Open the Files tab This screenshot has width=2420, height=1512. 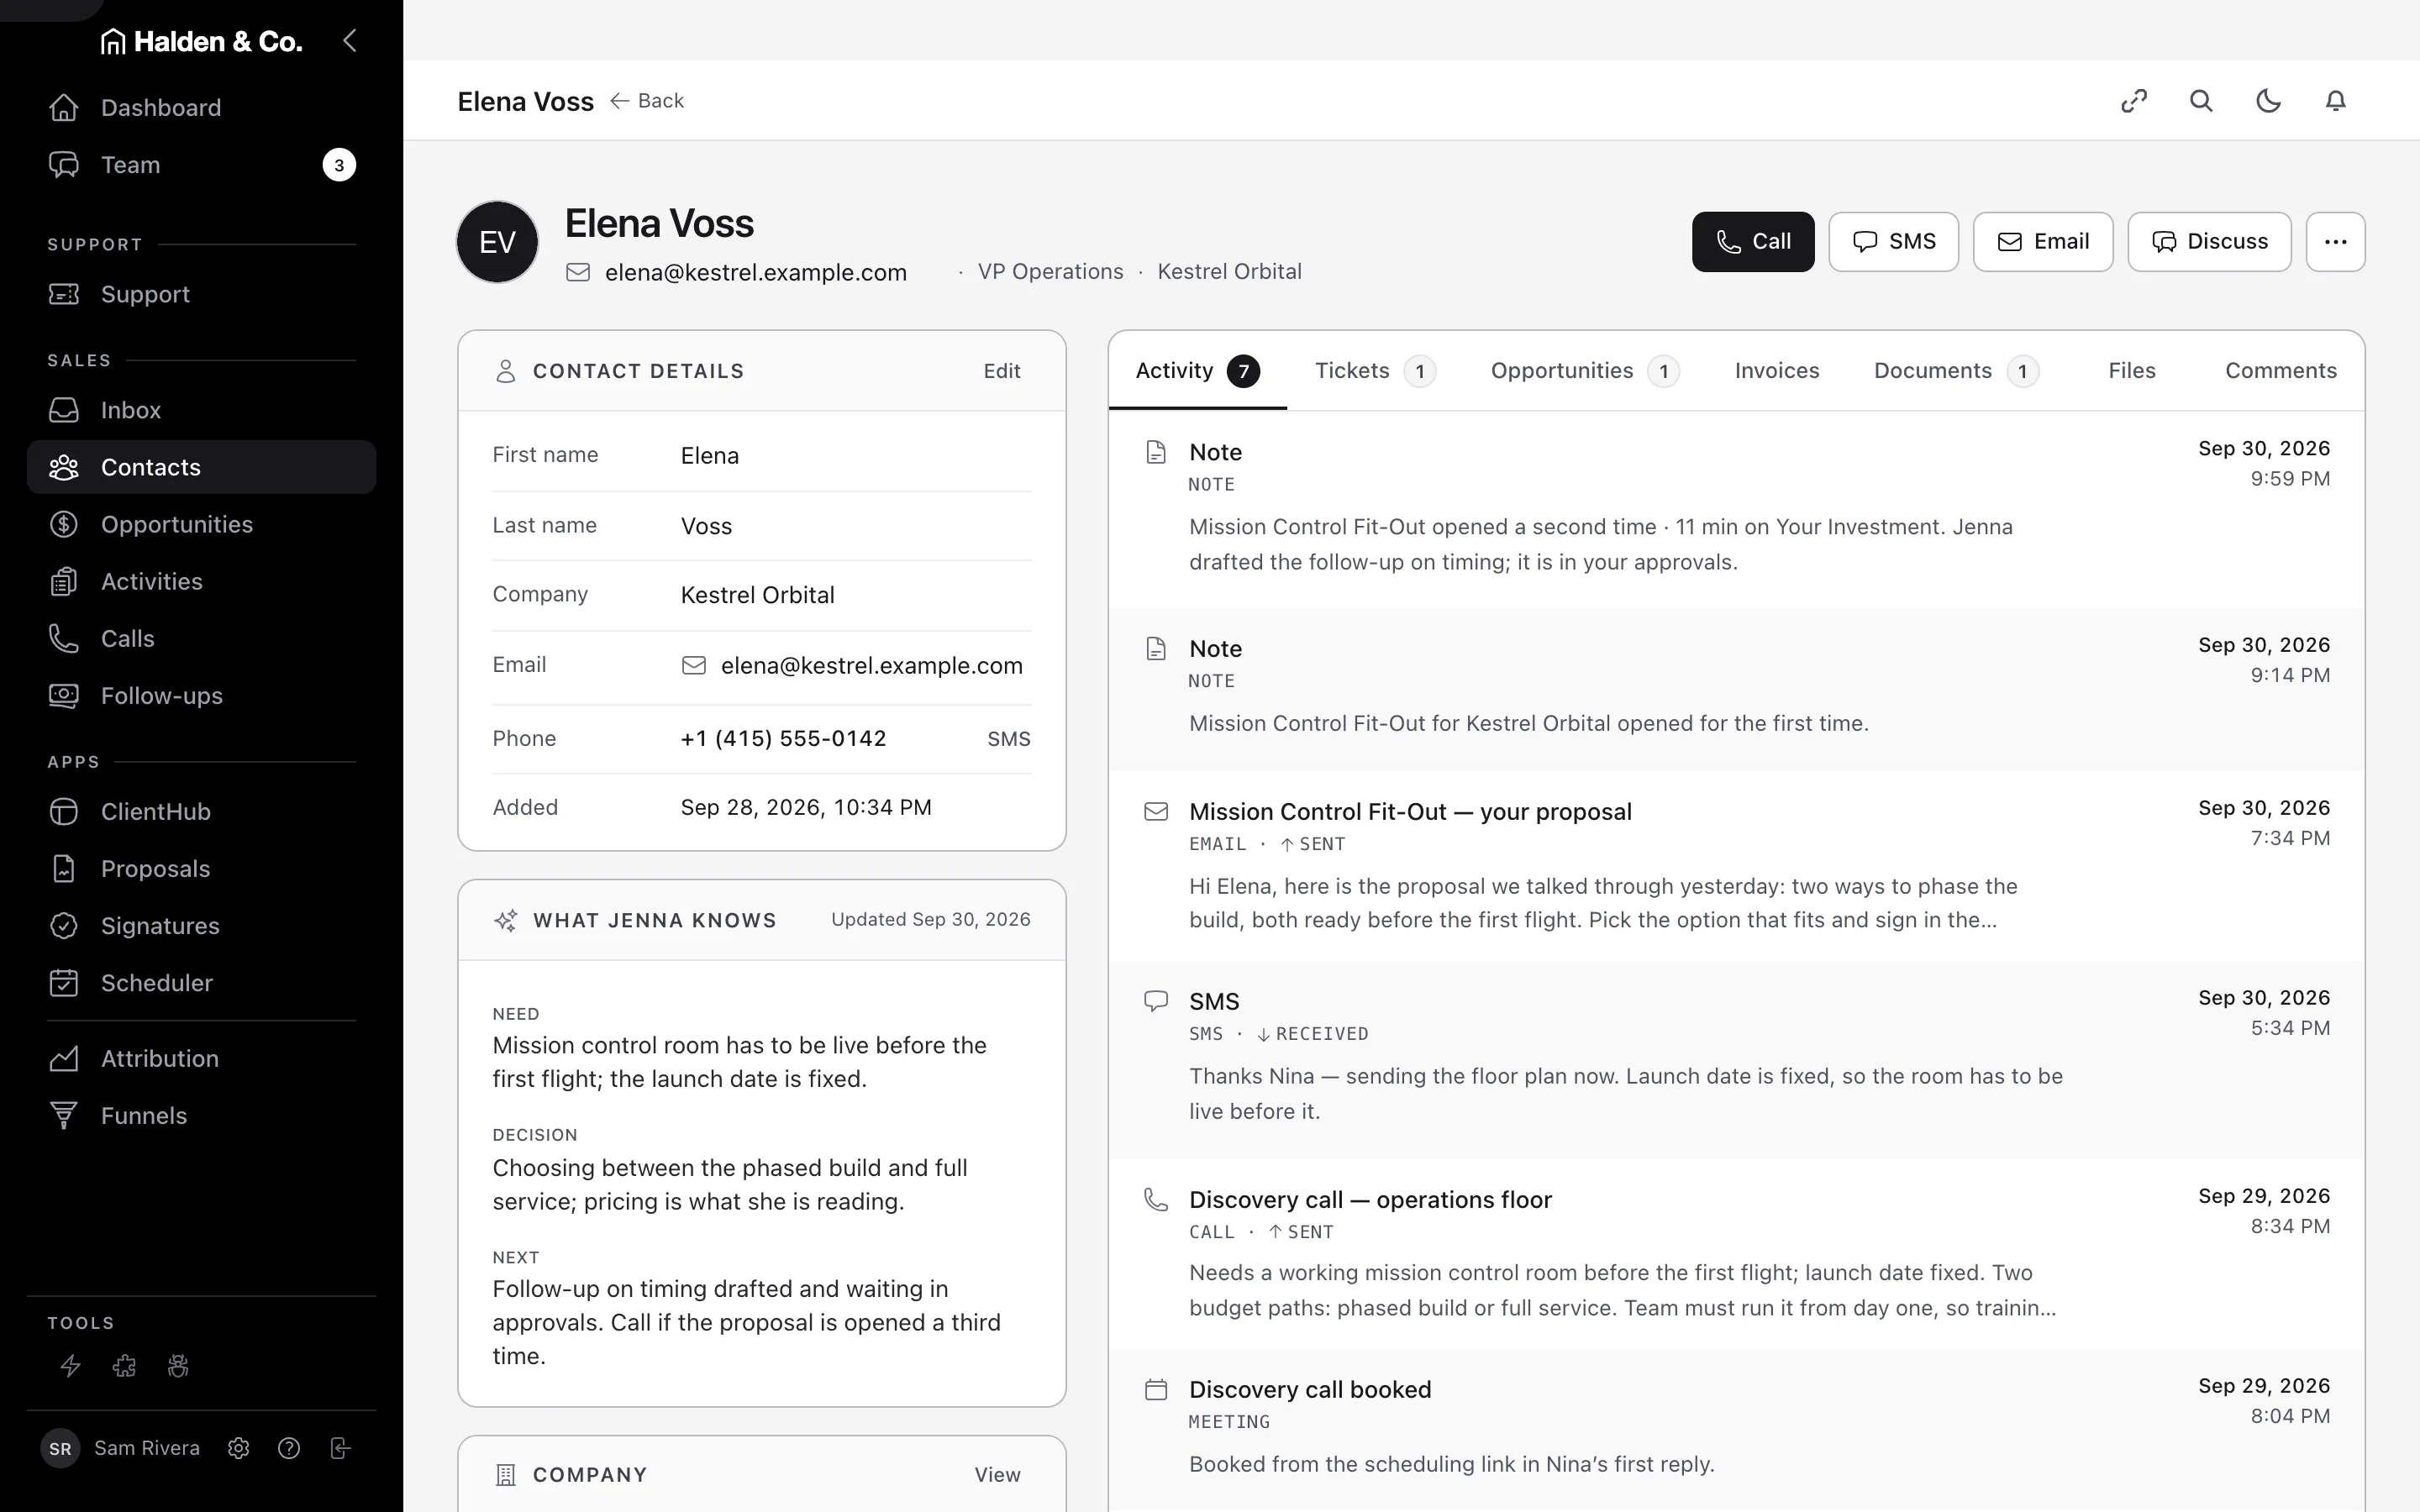[x=2131, y=371]
